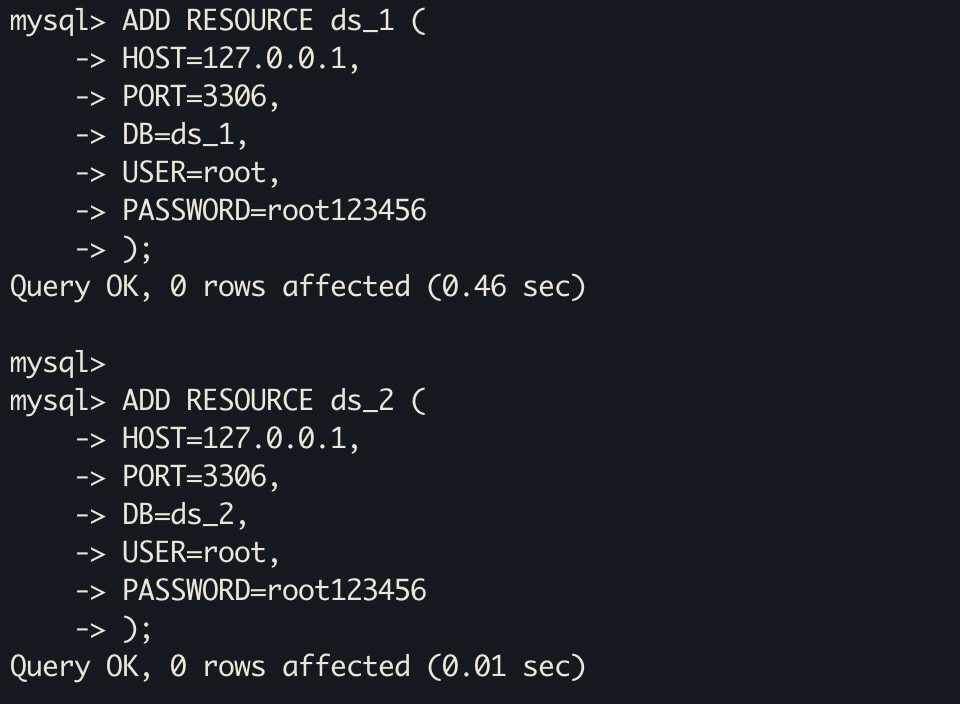This screenshot has height=704, width=960.
Task: Click the ds_1 resource name in first command
Action: click(362, 21)
